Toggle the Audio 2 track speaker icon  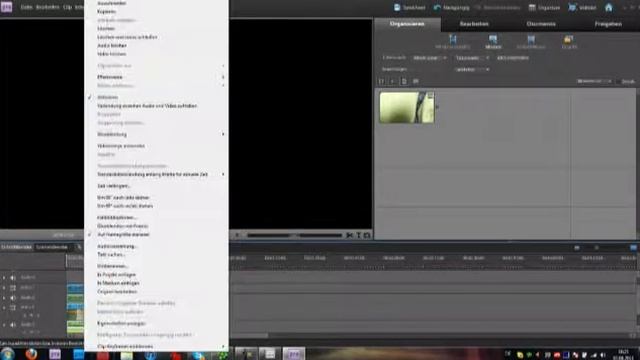tap(13, 298)
